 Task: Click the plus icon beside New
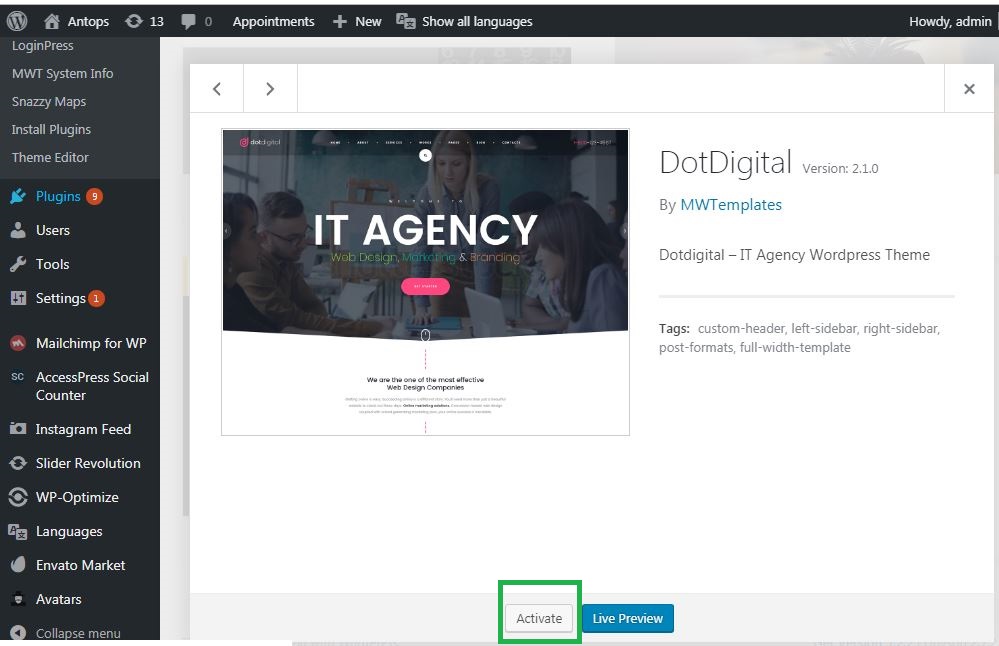(340, 22)
